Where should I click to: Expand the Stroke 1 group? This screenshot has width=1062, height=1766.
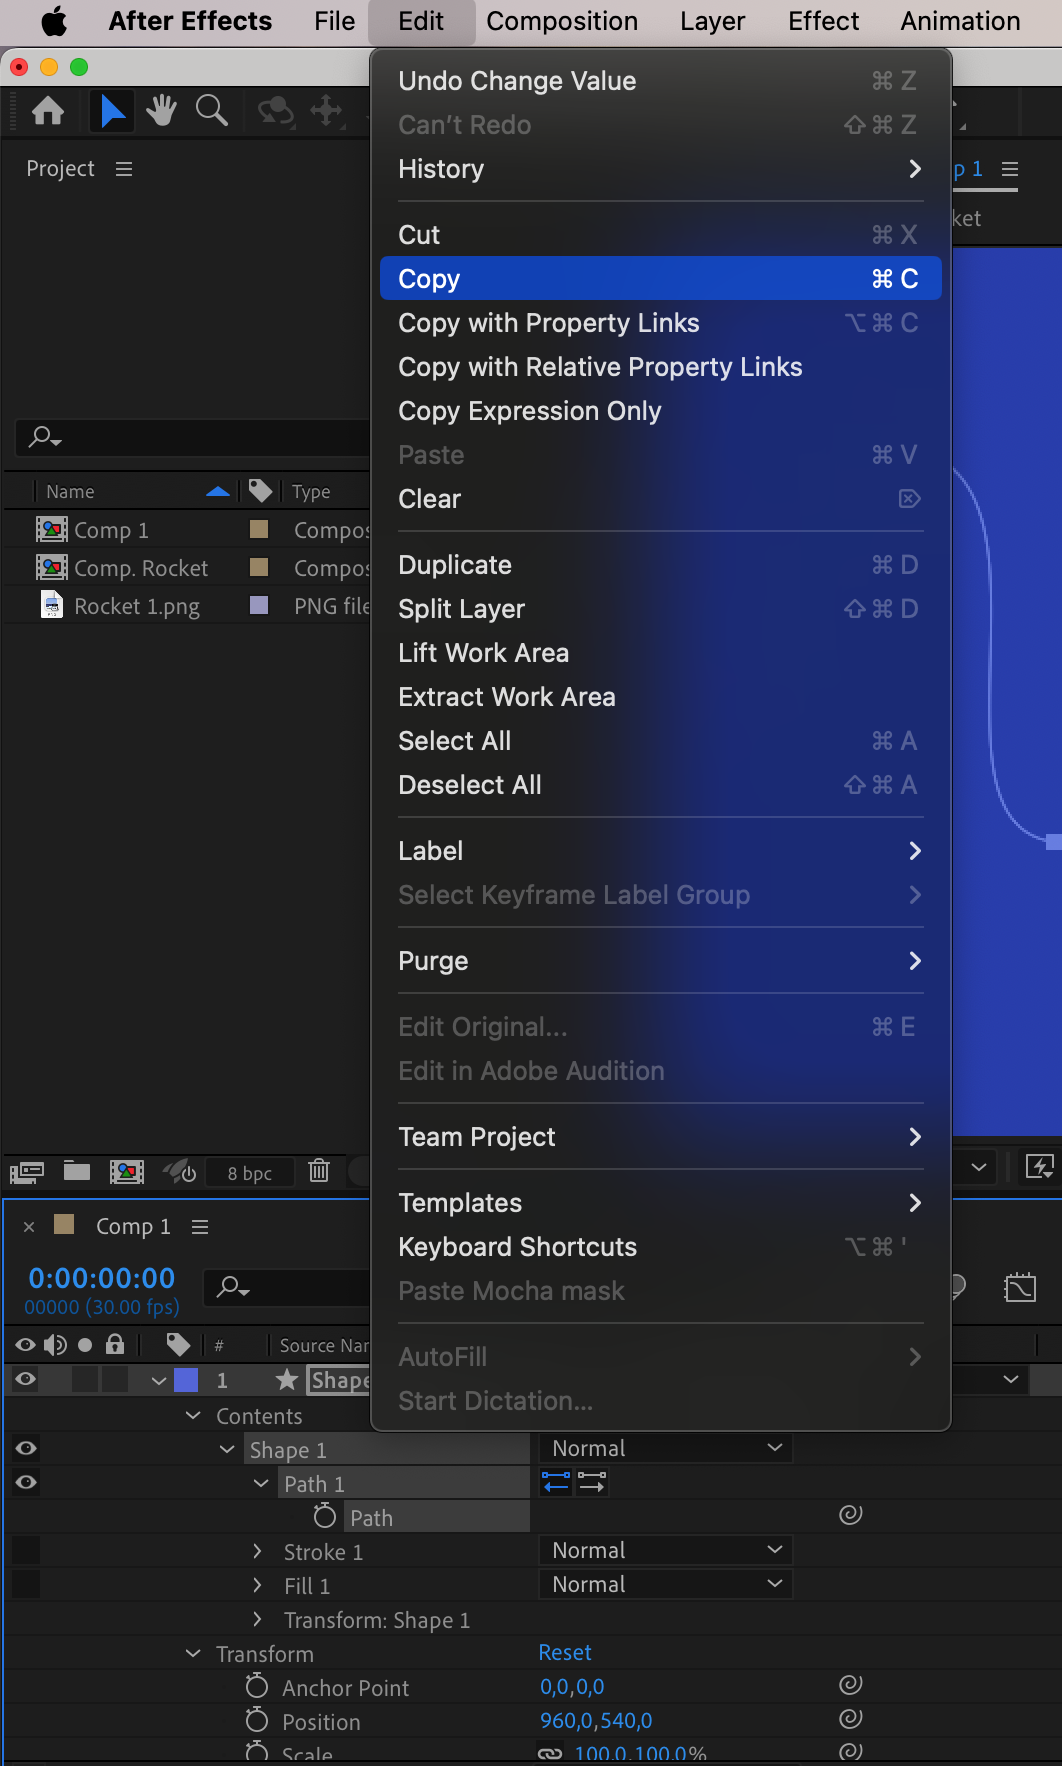pyautogui.click(x=257, y=1551)
